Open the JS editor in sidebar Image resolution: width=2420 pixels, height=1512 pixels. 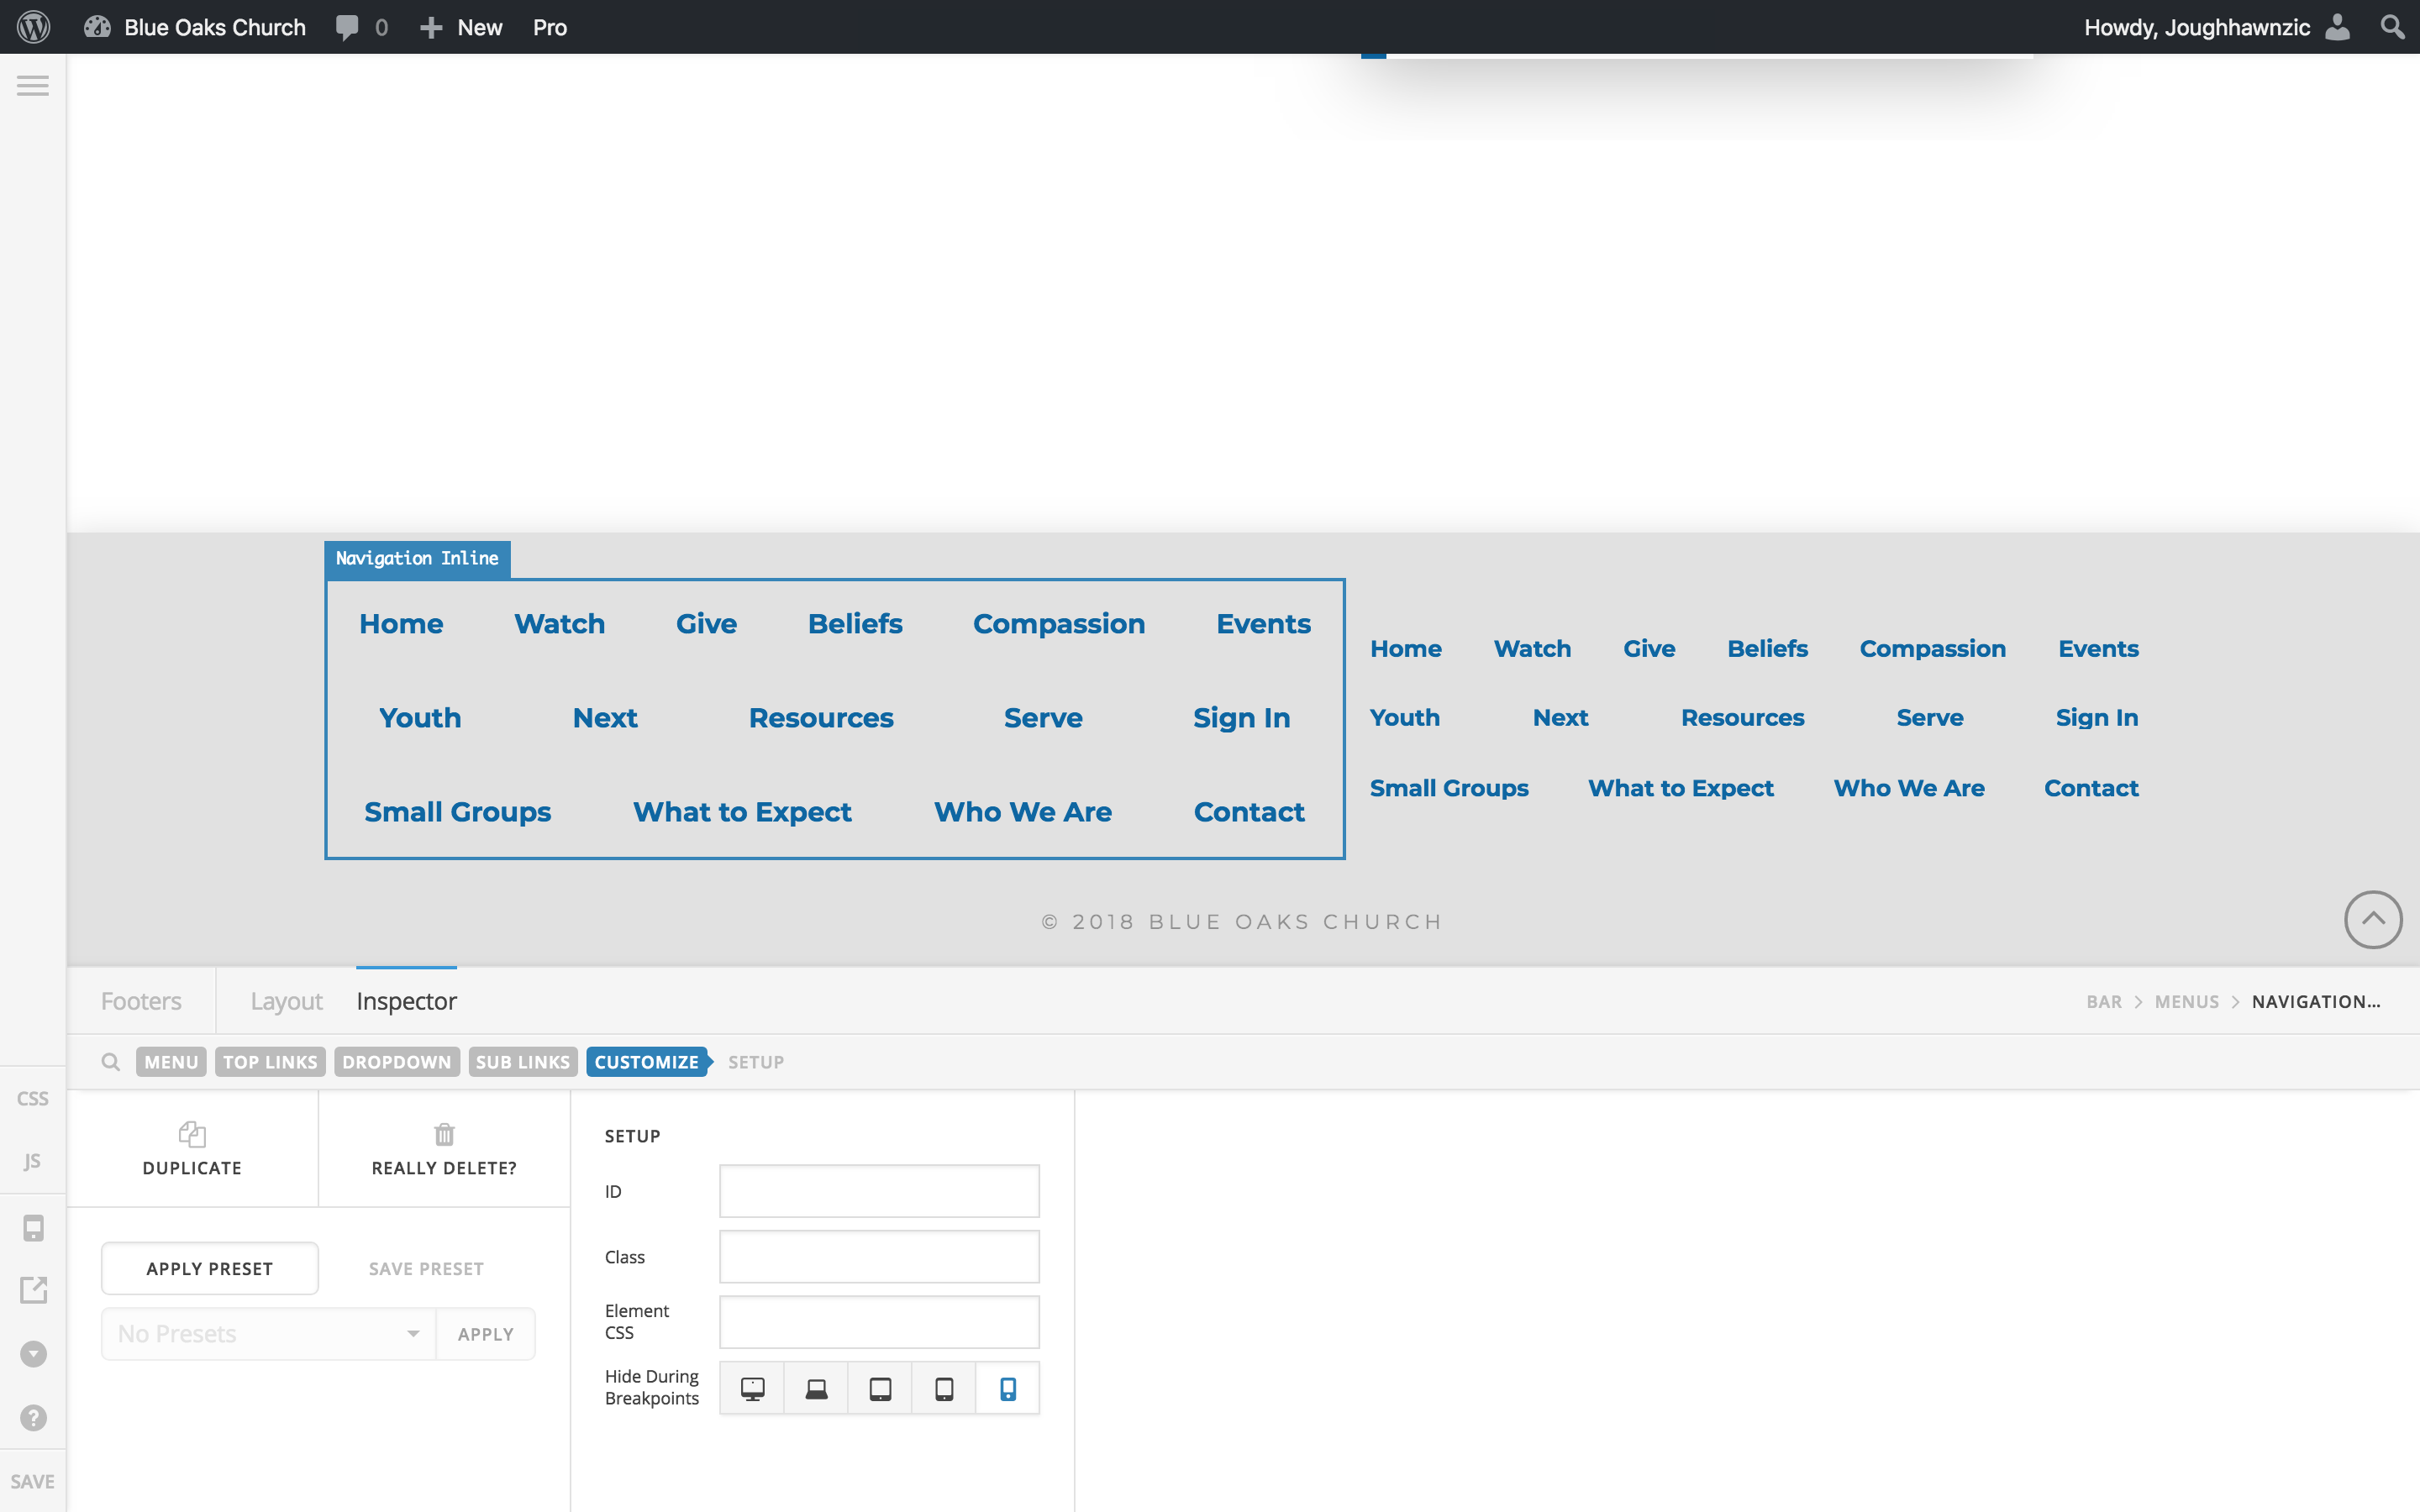[33, 1161]
